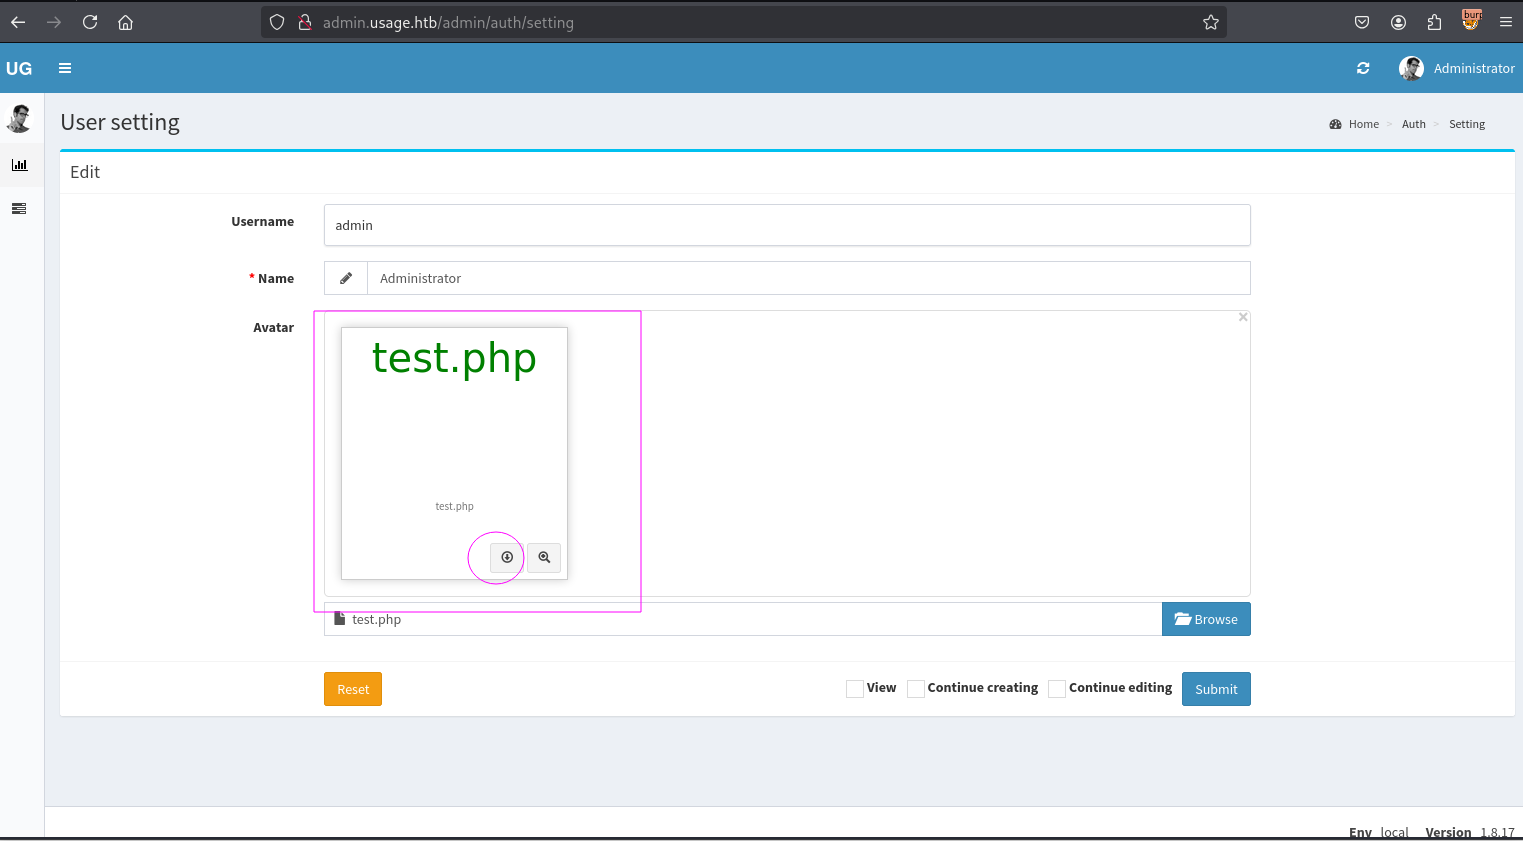The height and width of the screenshot is (841, 1523).
Task: Toggle the Continue editing checkbox
Action: 1057,688
